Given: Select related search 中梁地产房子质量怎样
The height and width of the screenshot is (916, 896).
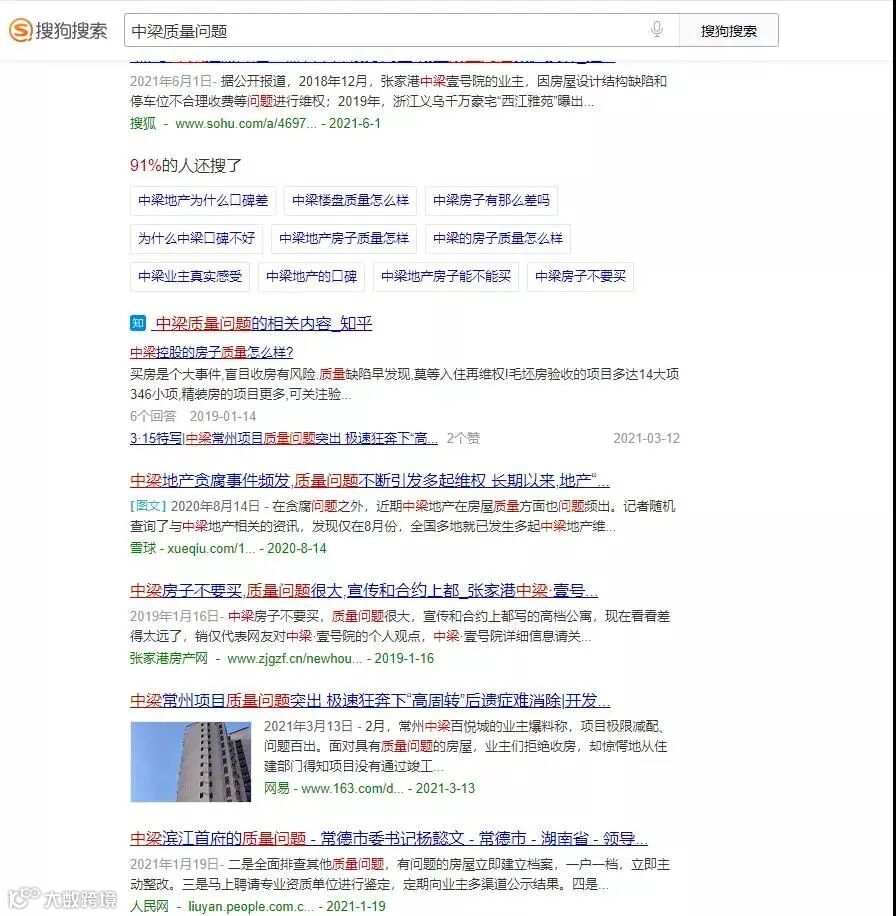Looking at the screenshot, I should pos(344,238).
